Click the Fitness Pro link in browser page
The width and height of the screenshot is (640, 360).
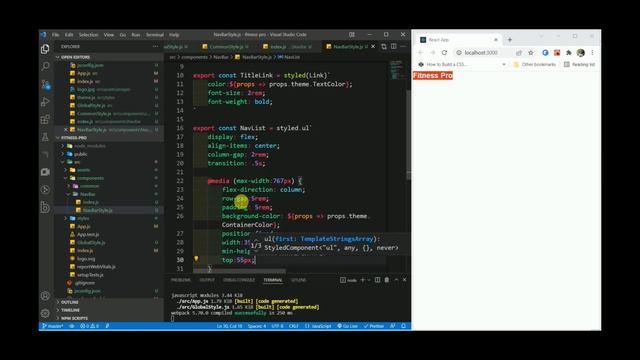(x=433, y=76)
